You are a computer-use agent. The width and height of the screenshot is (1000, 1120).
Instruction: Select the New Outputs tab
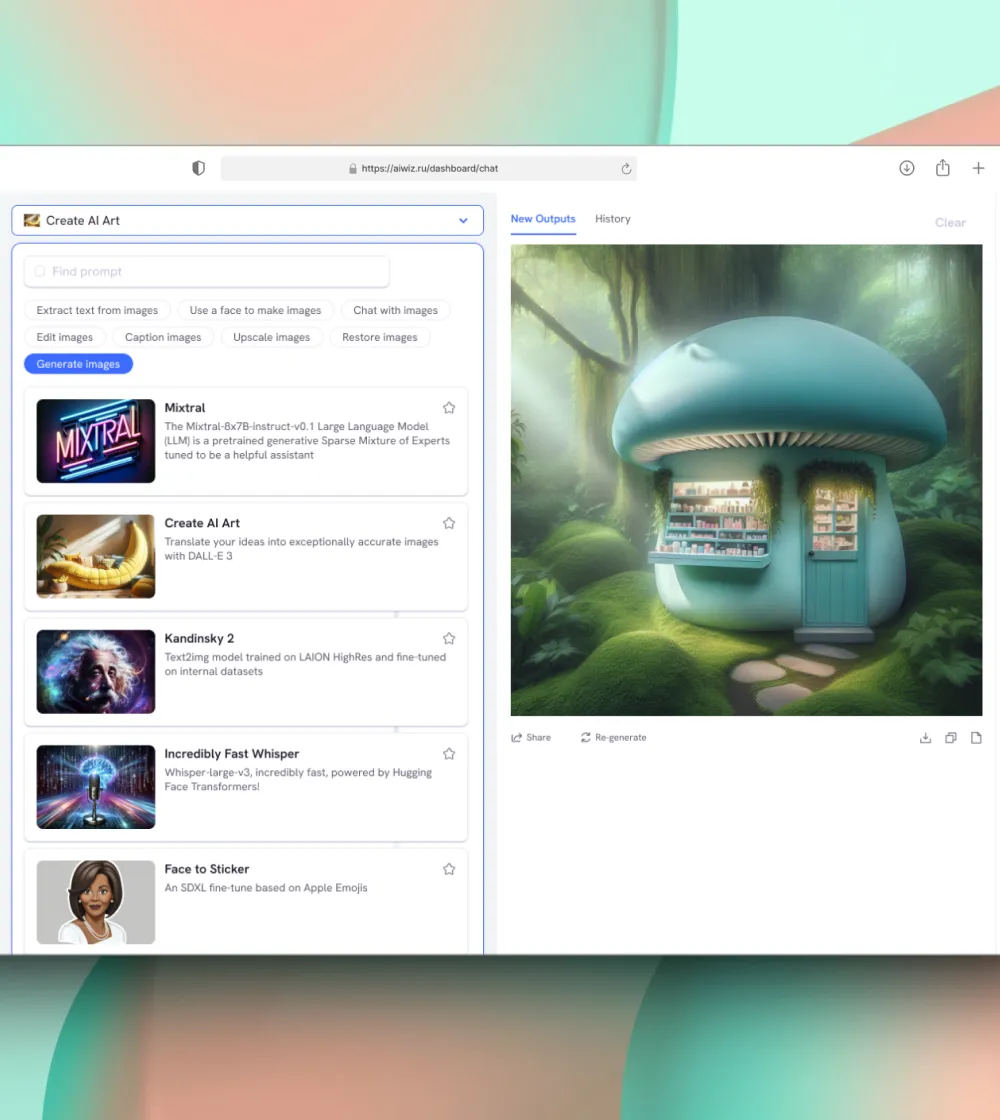click(543, 219)
